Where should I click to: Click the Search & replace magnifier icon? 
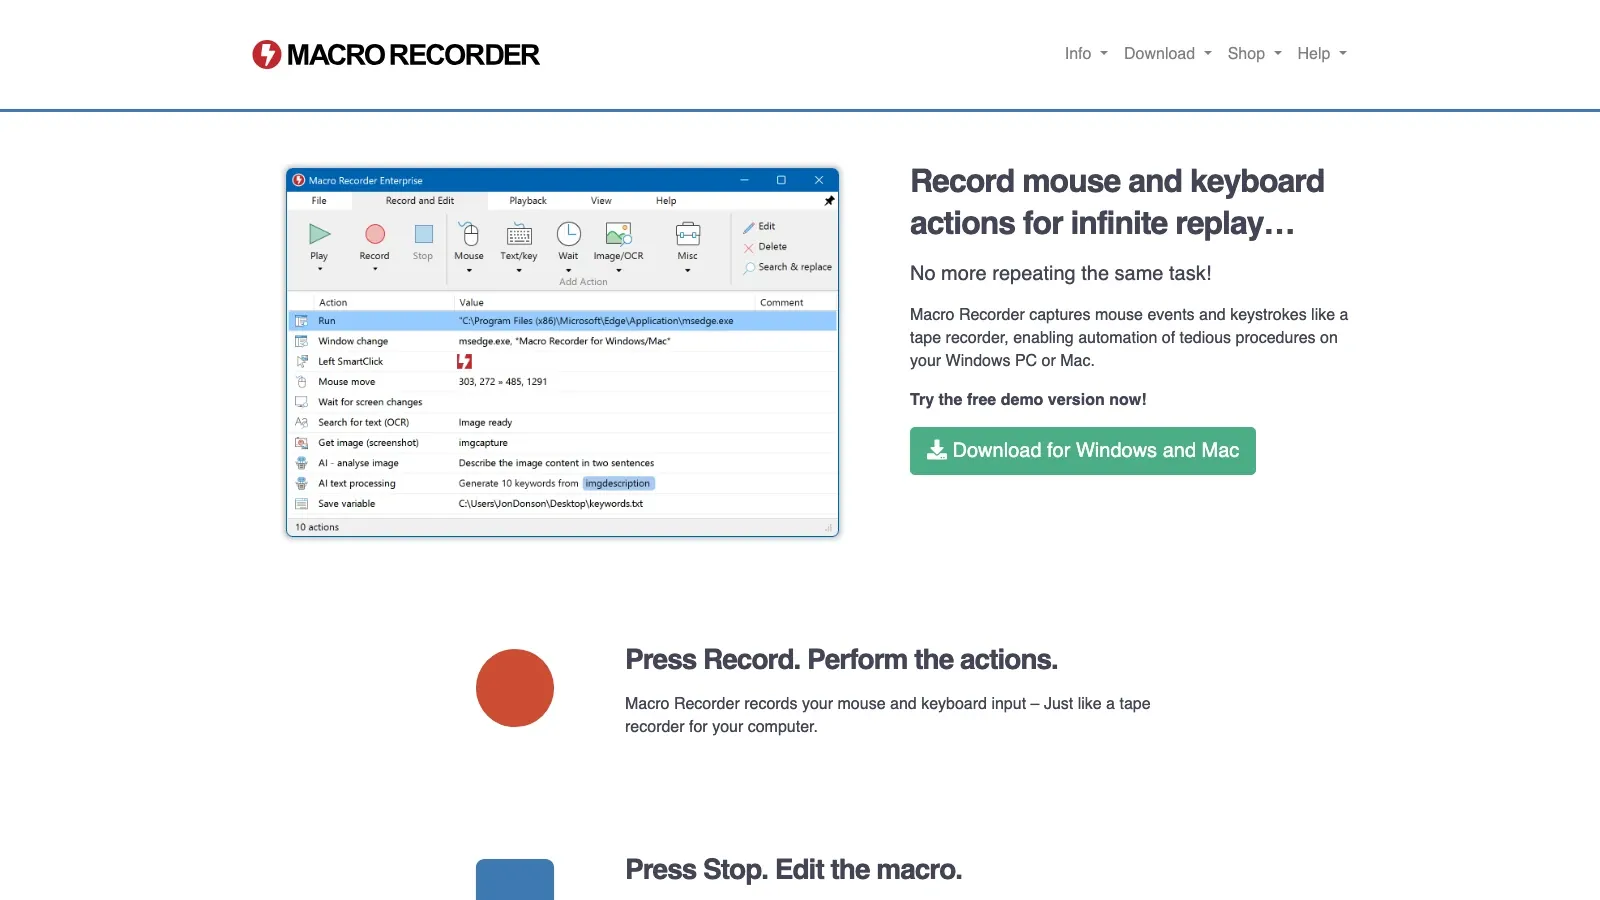(x=749, y=268)
